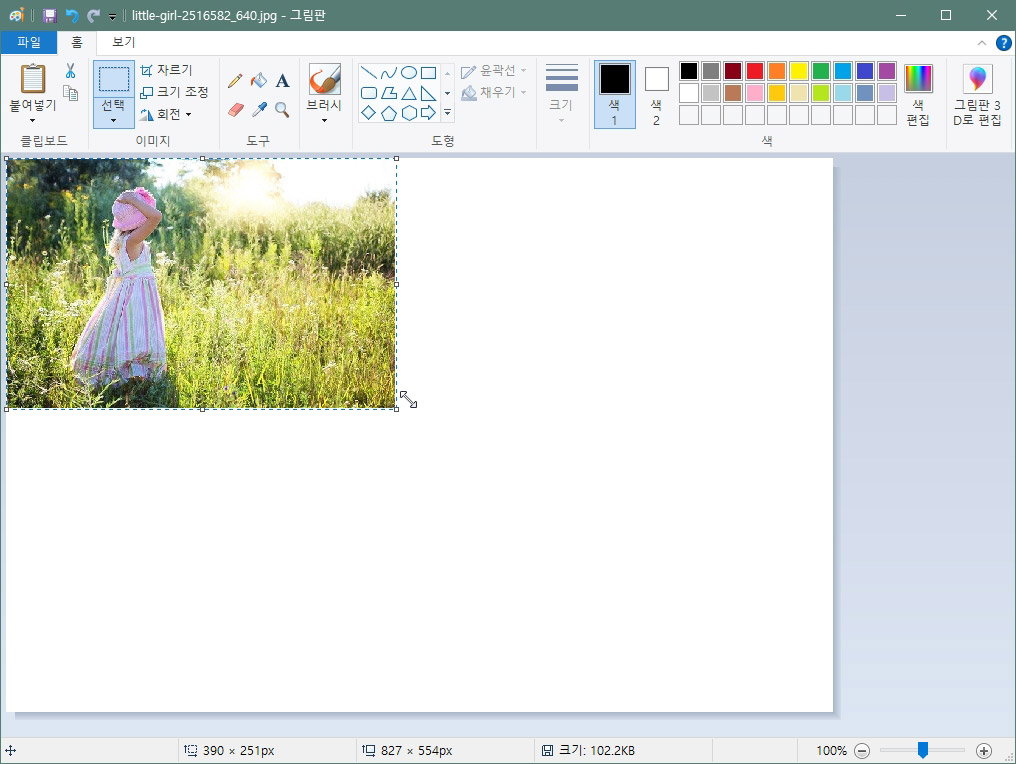Open the 브러시 (Brushes) dropdown arrow
This screenshot has width=1016, height=764.
pyautogui.click(x=325, y=121)
